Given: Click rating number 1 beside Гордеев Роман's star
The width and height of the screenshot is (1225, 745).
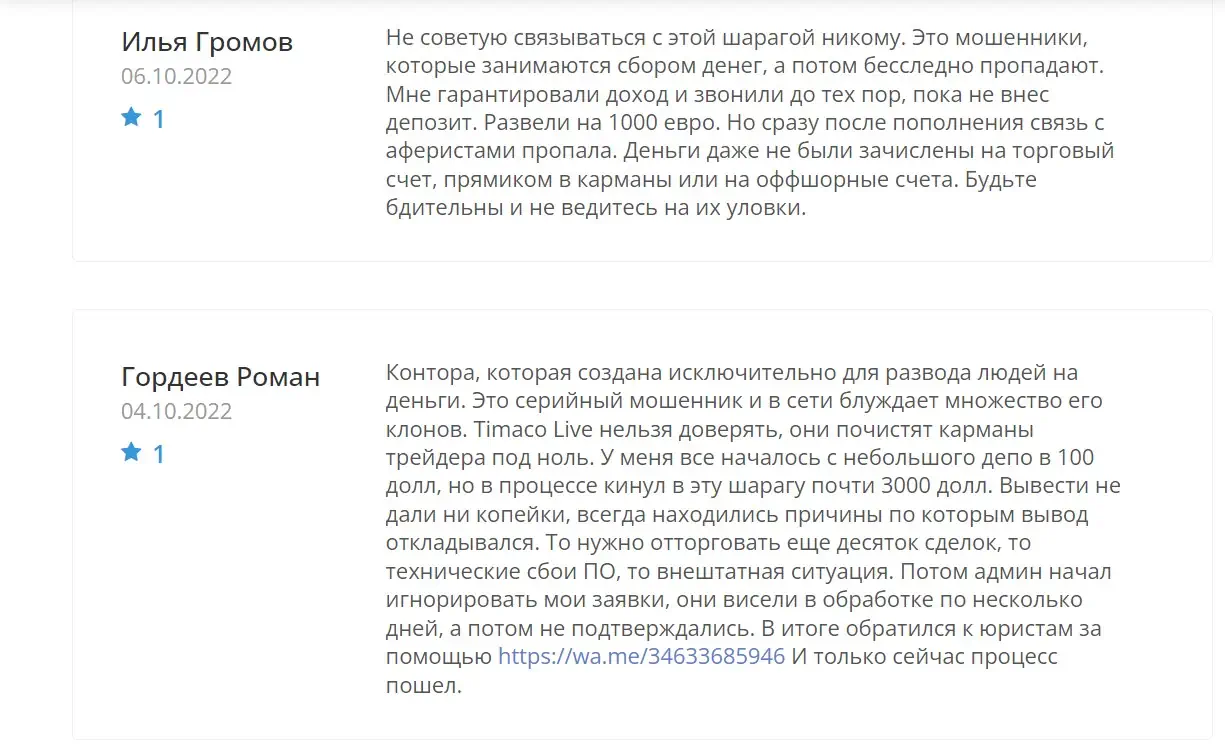Looking at the screenshot, I should [158, 454].
